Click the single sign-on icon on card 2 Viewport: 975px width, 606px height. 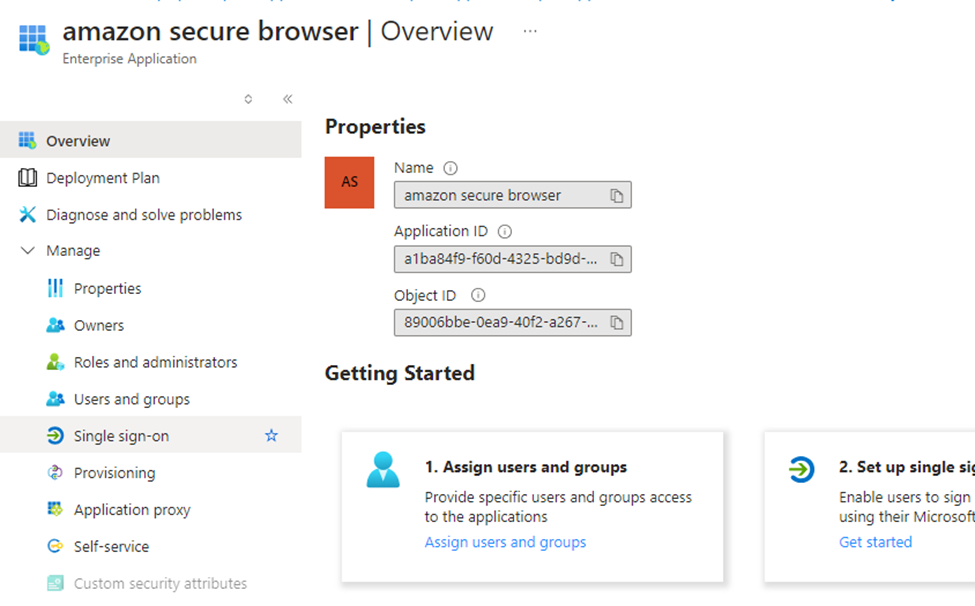click(802, 469)
